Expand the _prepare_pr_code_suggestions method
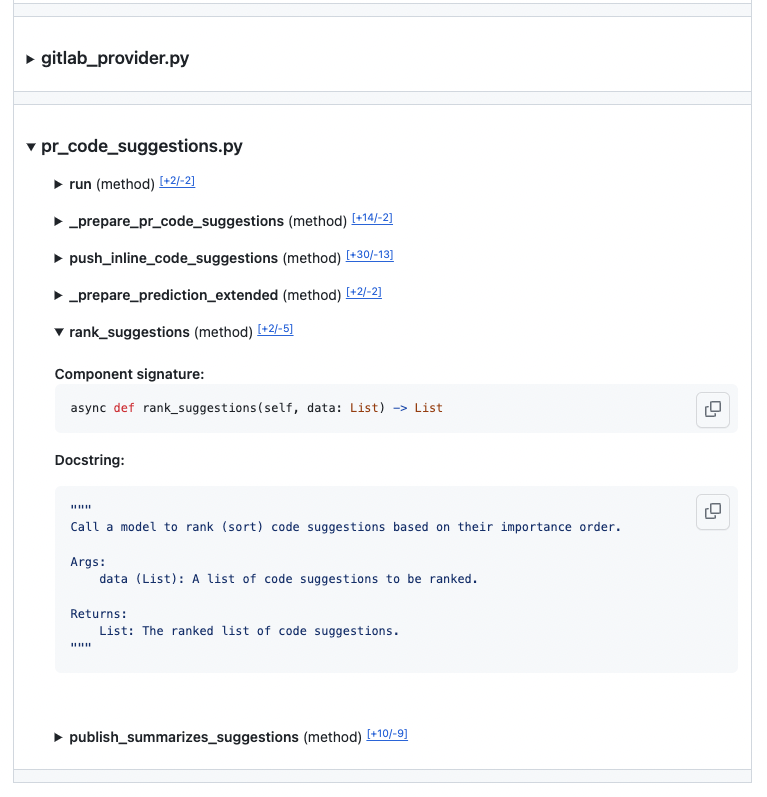The image size is (767, 797). tap(59, 221)
